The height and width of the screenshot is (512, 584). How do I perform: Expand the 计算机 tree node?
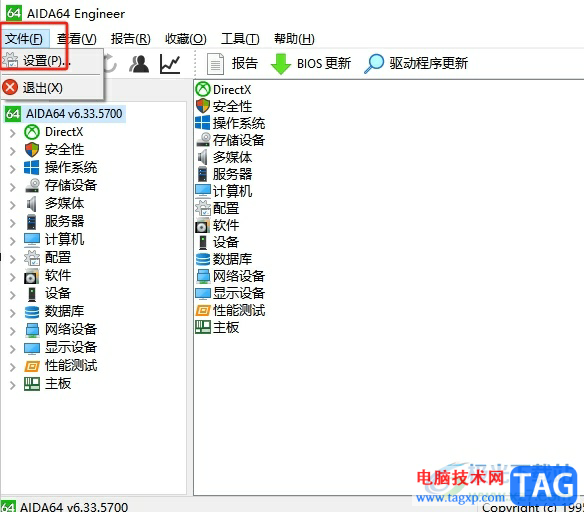click(12, 240)
